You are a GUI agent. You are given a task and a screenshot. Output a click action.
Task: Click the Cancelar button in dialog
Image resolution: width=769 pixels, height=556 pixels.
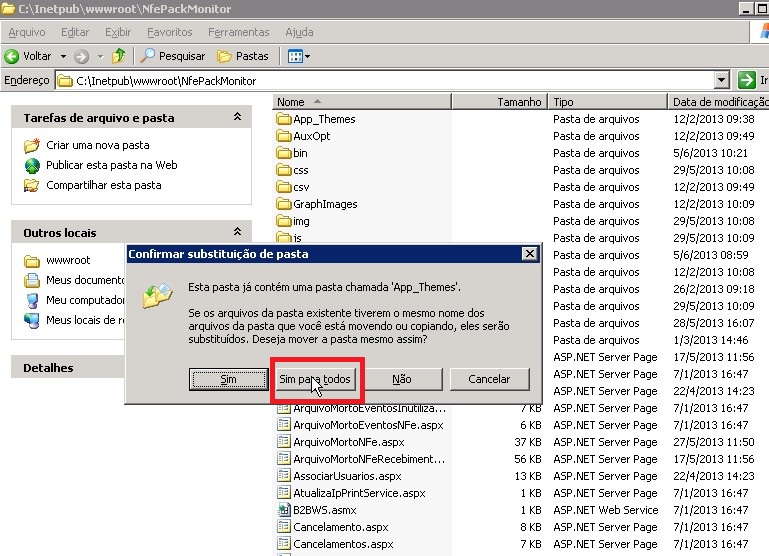click(488, 379)
